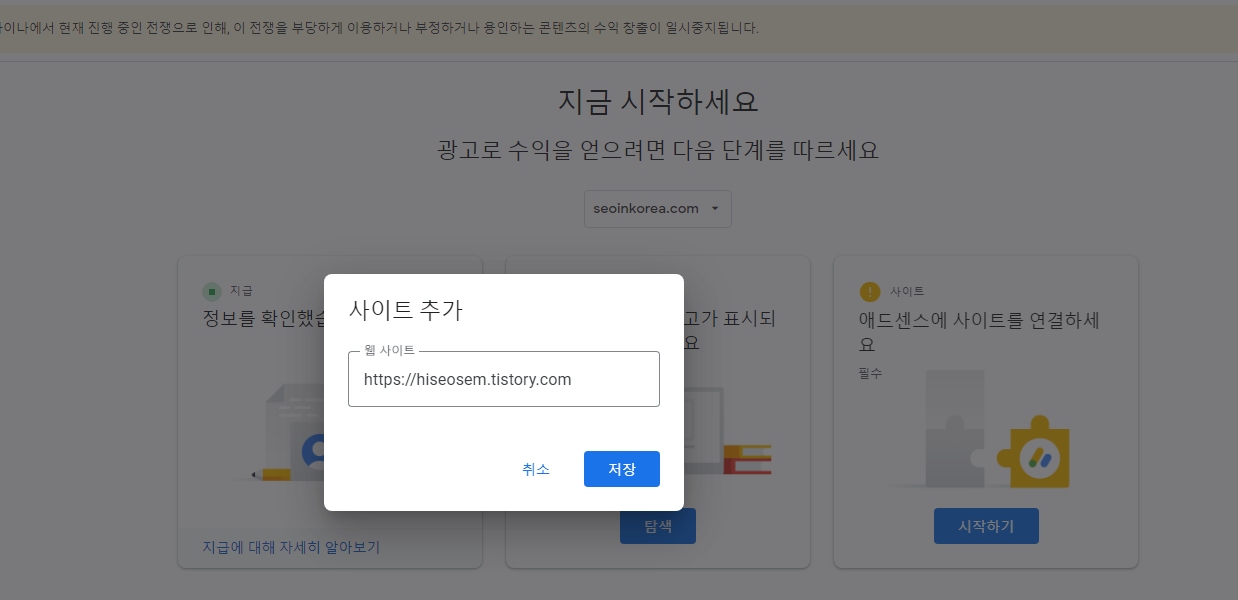The image size is (1238, 600).
Task: Click the war policy notice banner at top
Action: (x=619, y=28)
